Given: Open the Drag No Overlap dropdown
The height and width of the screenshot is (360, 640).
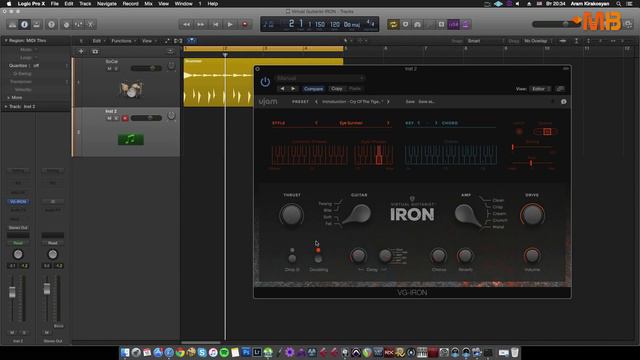Looking at the screenshot, I should coord(537,41).
